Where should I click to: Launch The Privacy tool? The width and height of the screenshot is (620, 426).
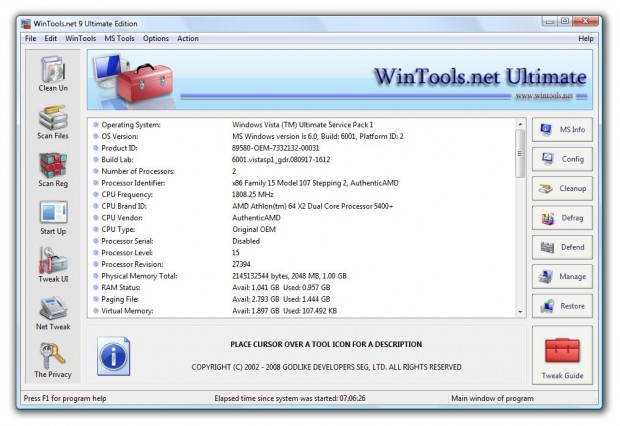53,360
